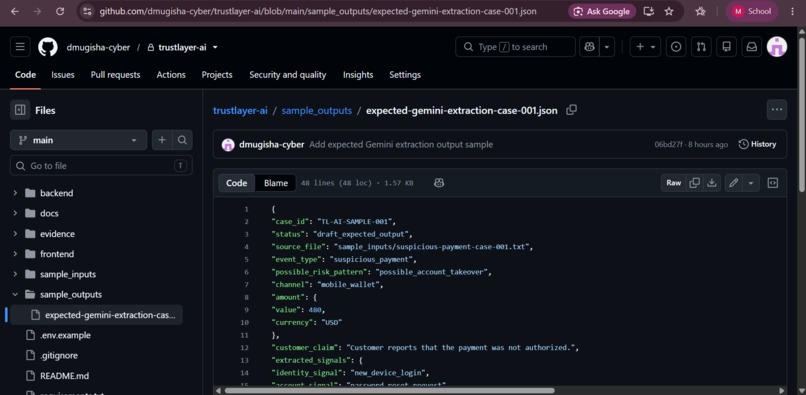Open commit message Add expected Gemini extraction

click(x=401, y=145)
